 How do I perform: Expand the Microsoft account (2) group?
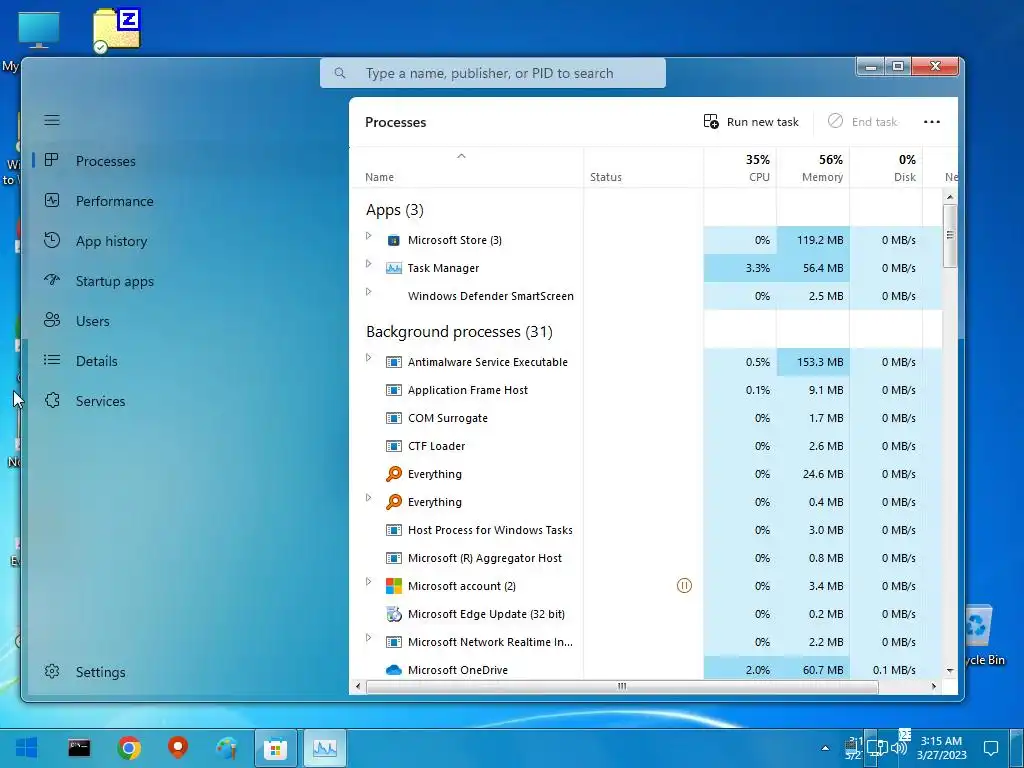[x=368, y=582]
